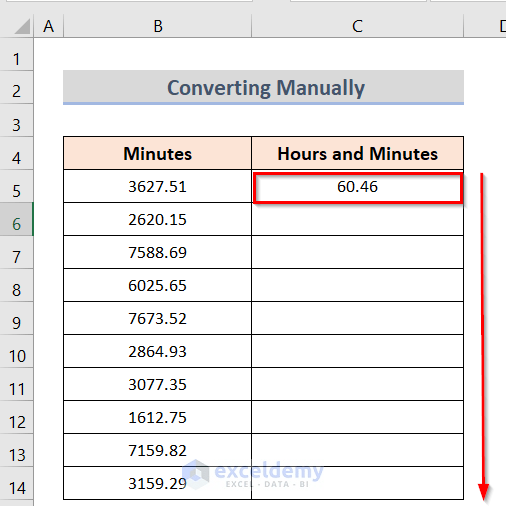This screenshot has height=506, width=506.
Task: Click the 'Hours and Minutes' header cell
Action: (x=357, y=153)
